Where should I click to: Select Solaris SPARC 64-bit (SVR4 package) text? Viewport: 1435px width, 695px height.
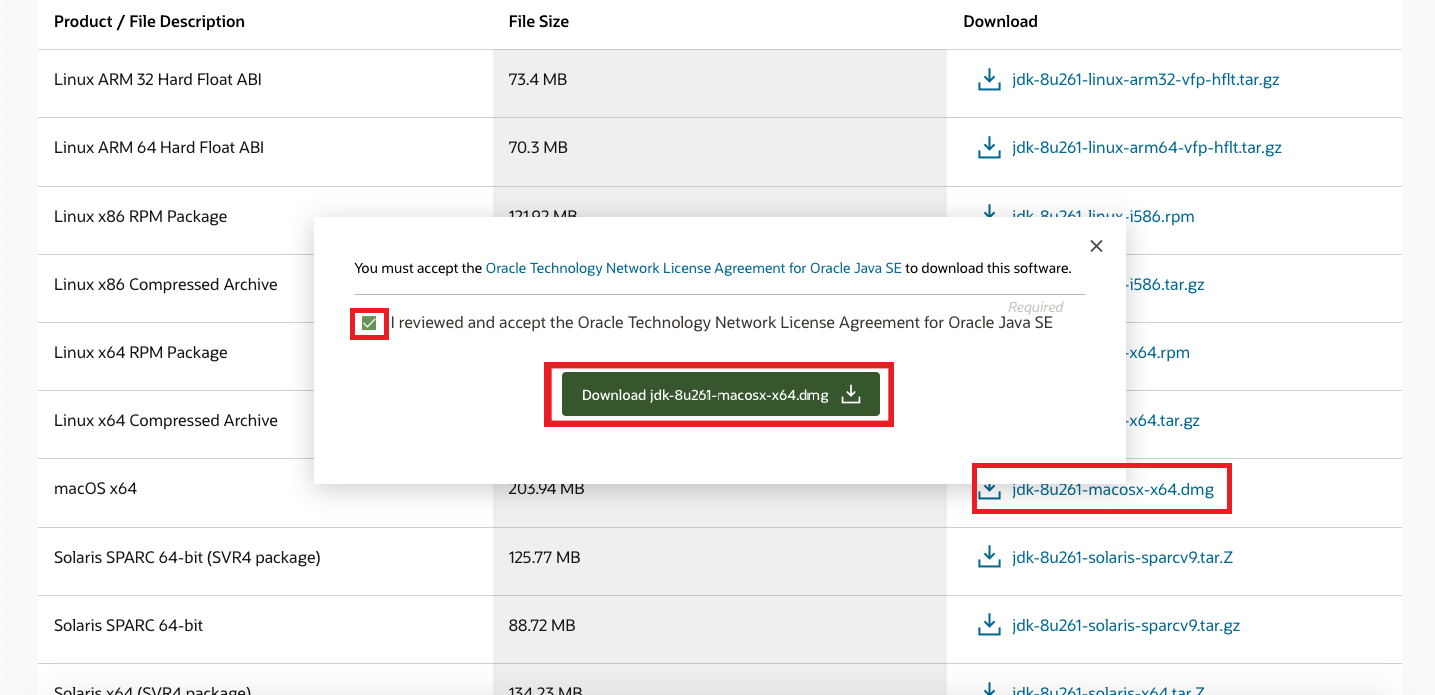(187, 557)
